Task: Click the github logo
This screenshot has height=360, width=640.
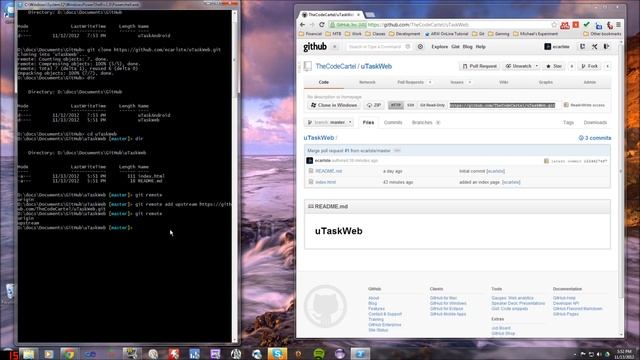Action: [x=315, y=47]
